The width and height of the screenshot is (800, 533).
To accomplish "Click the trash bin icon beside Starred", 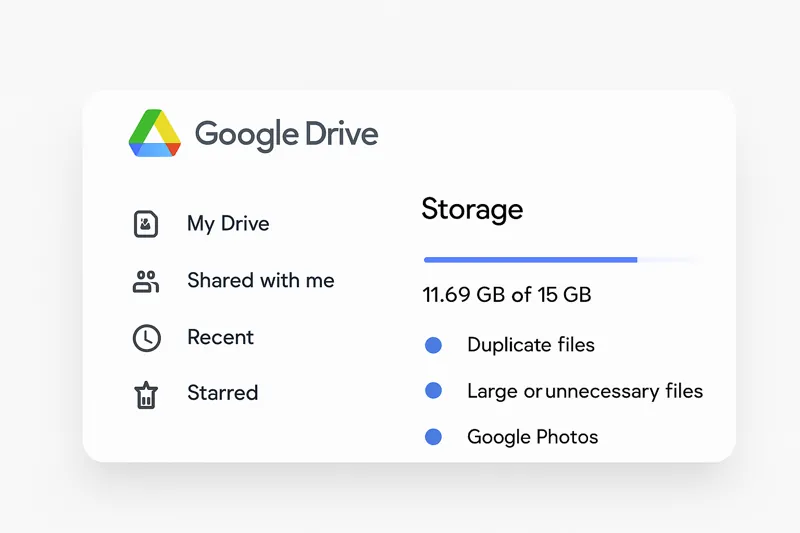I will pyautogui.click(x=146, y=395).
